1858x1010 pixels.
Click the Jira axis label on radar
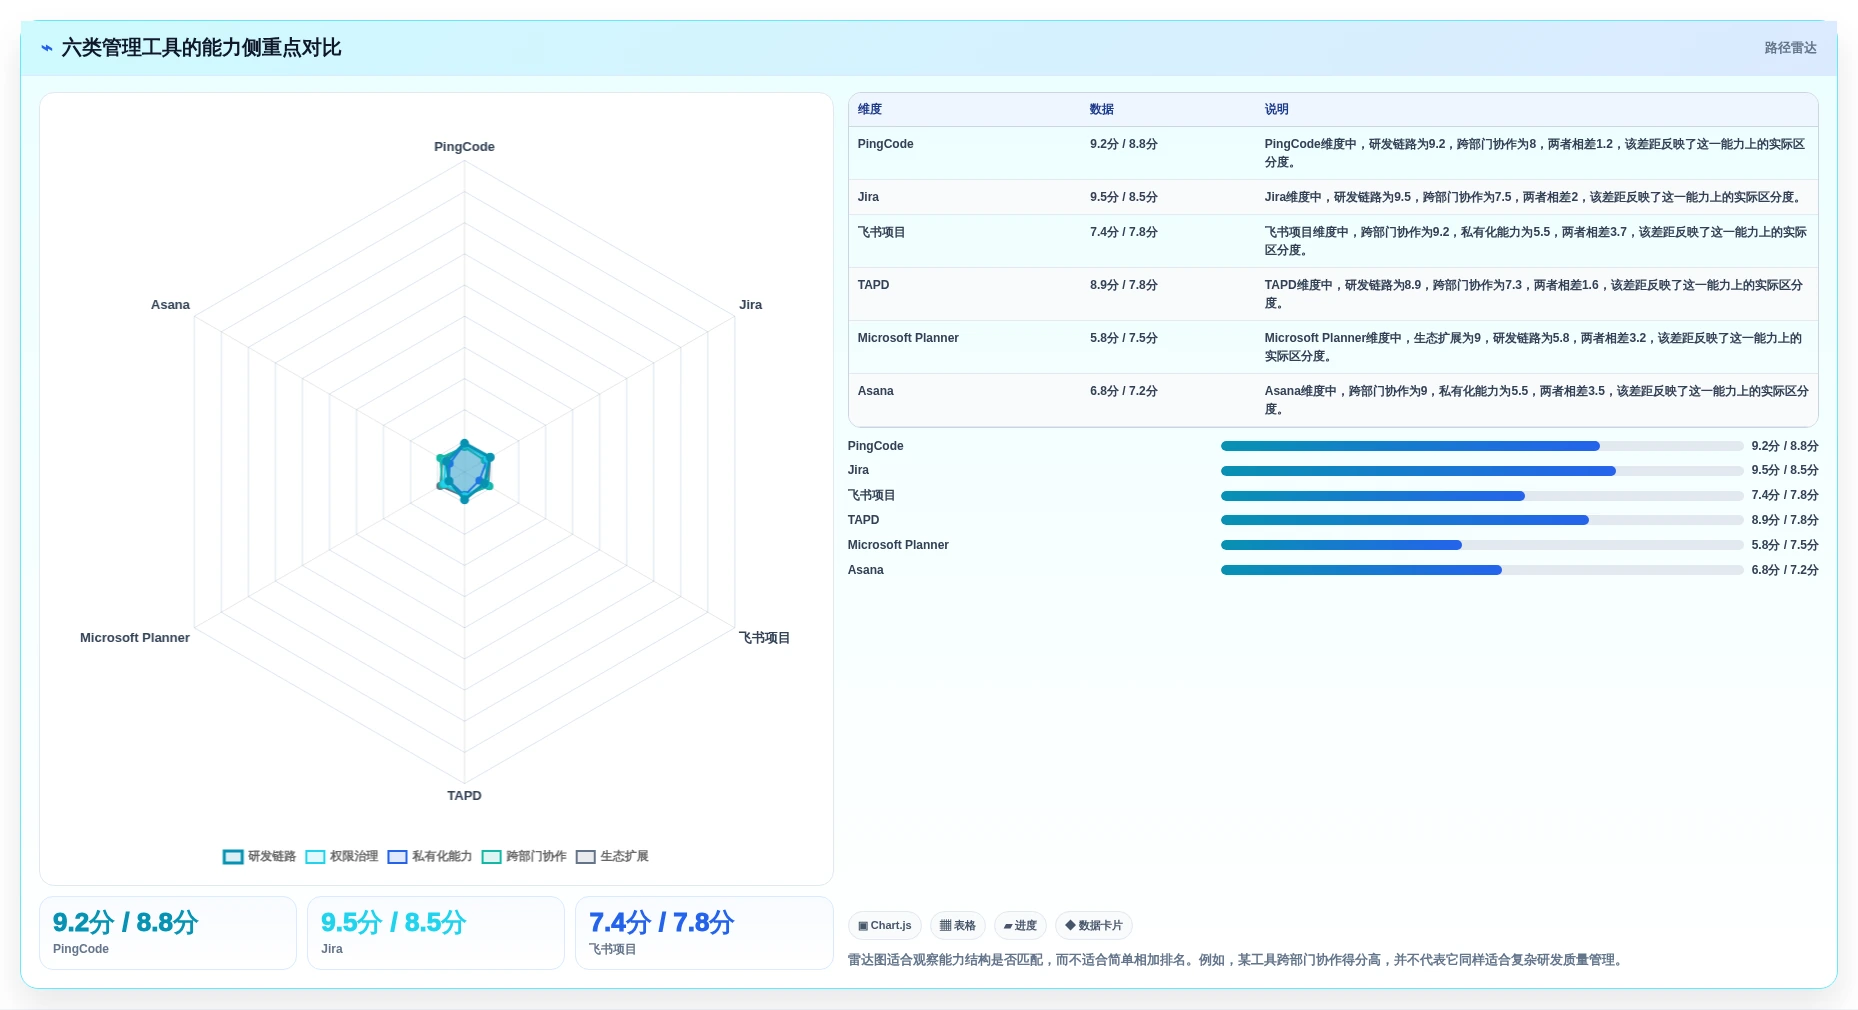[750, 305]
